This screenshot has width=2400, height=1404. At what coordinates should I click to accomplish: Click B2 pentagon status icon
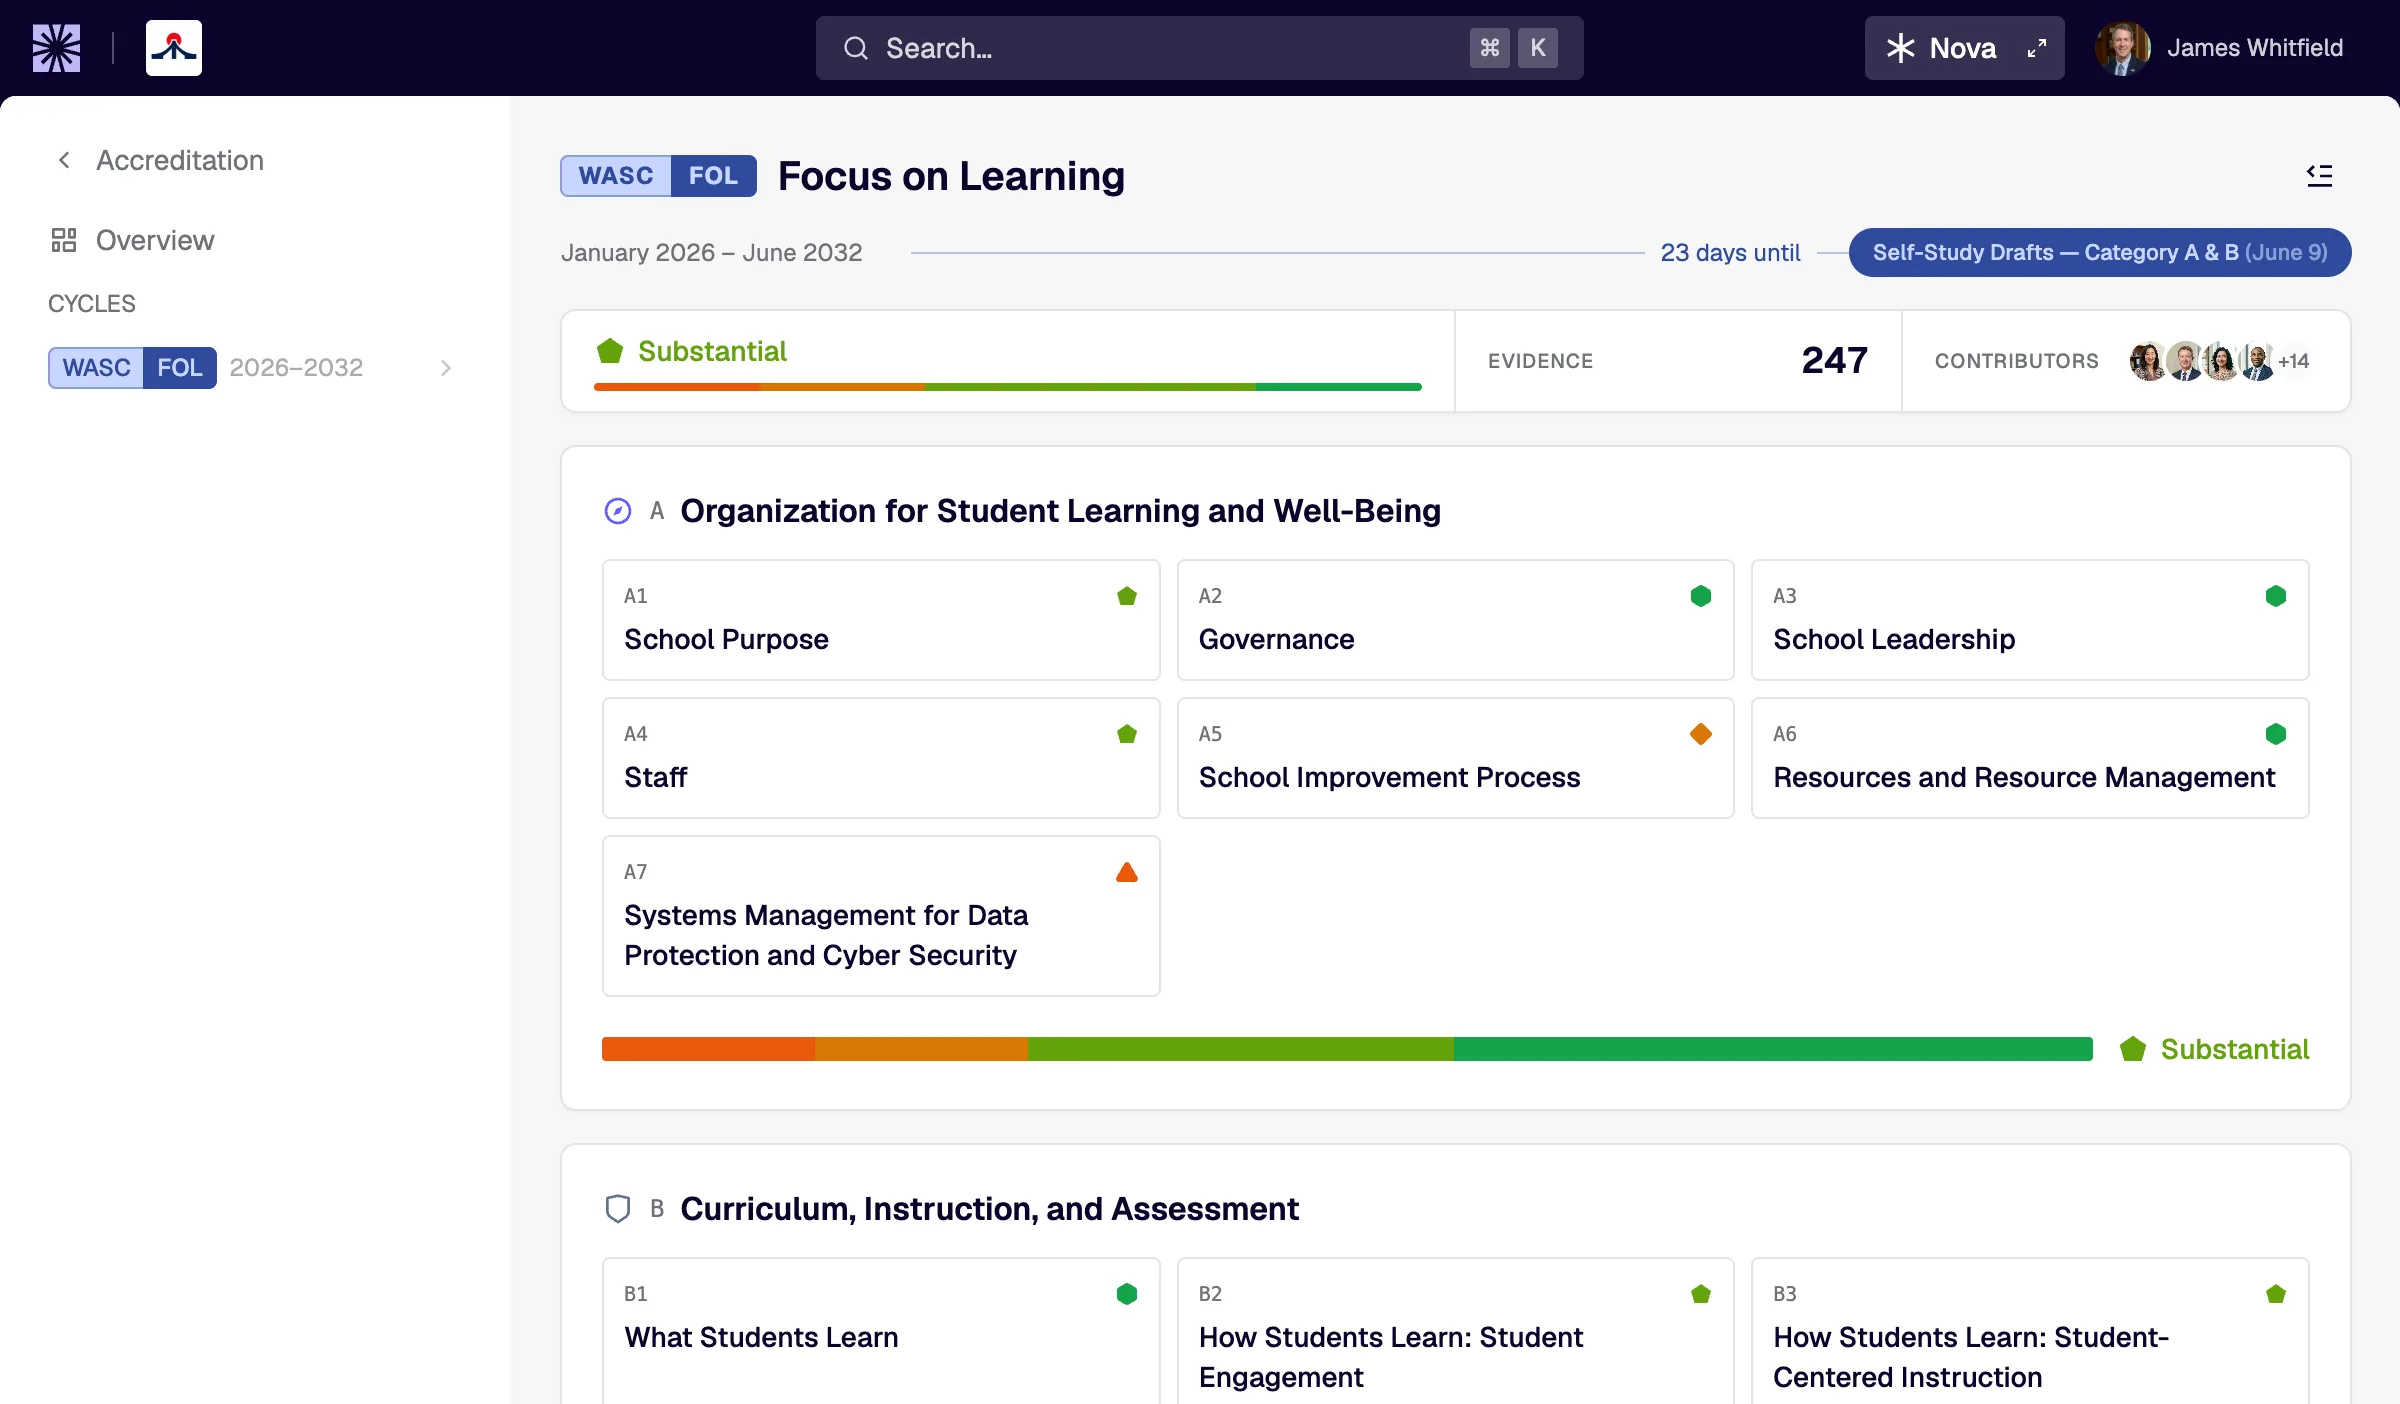(x=1701, y=1294)
